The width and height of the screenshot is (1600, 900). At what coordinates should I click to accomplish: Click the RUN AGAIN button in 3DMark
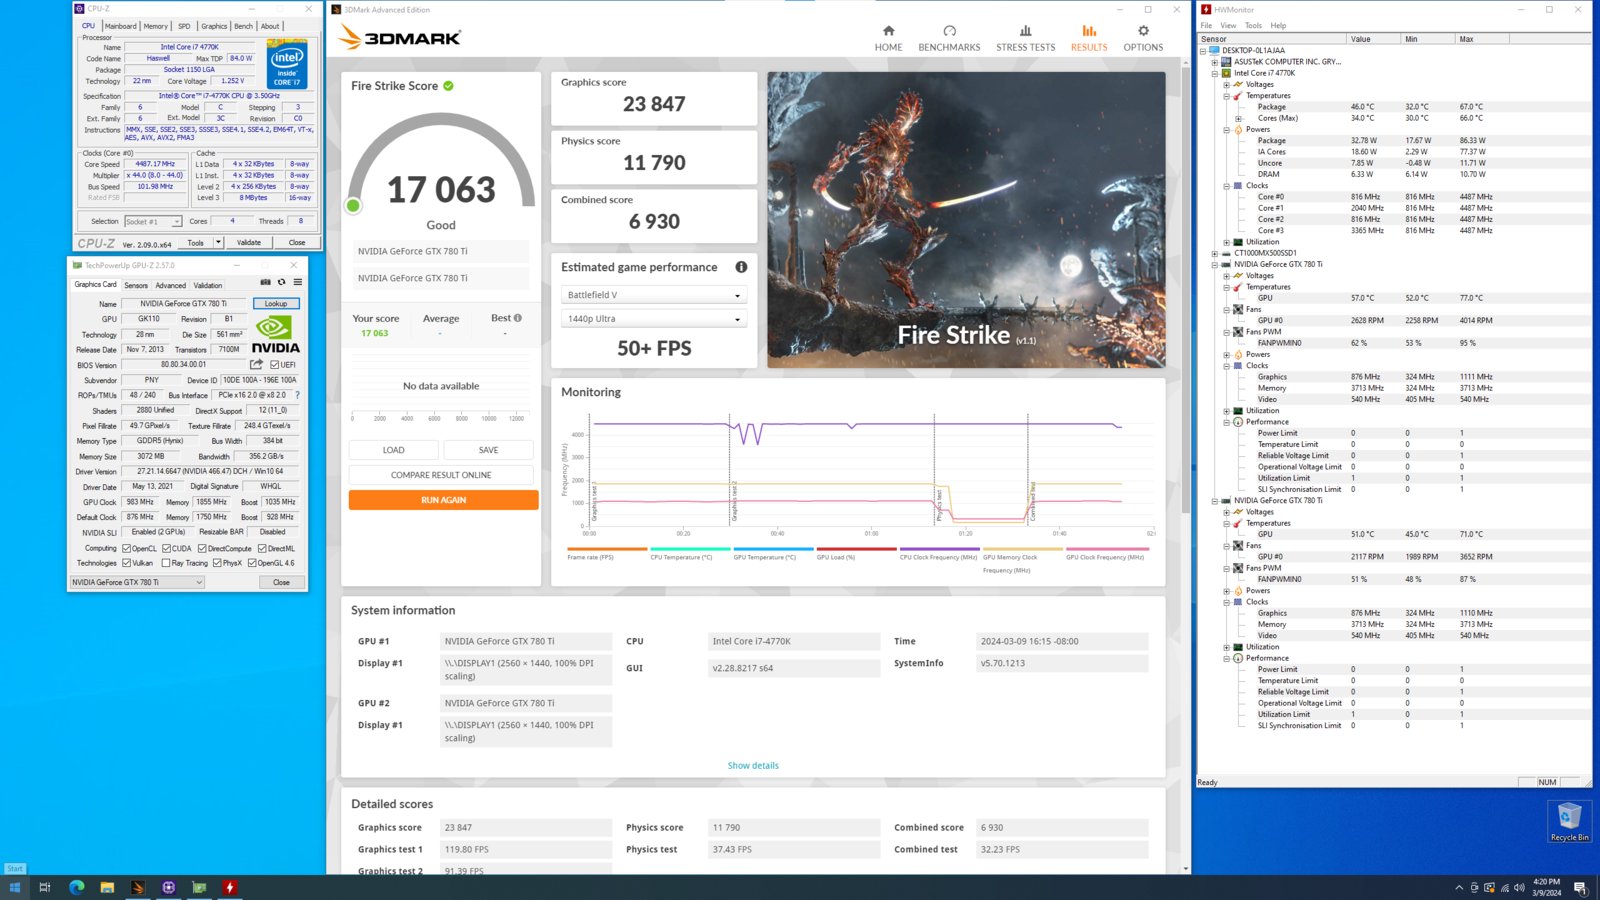(x=443, y=500)
